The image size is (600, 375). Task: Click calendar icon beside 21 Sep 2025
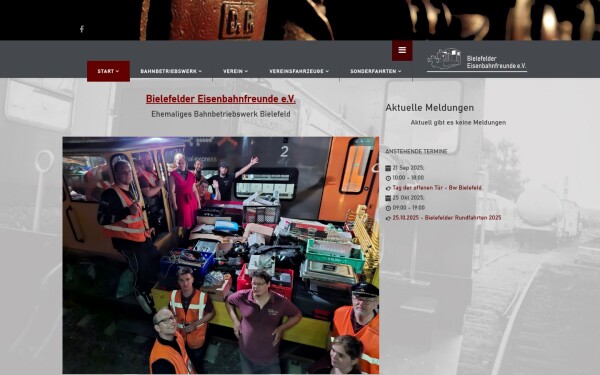[x=388, y=168]
